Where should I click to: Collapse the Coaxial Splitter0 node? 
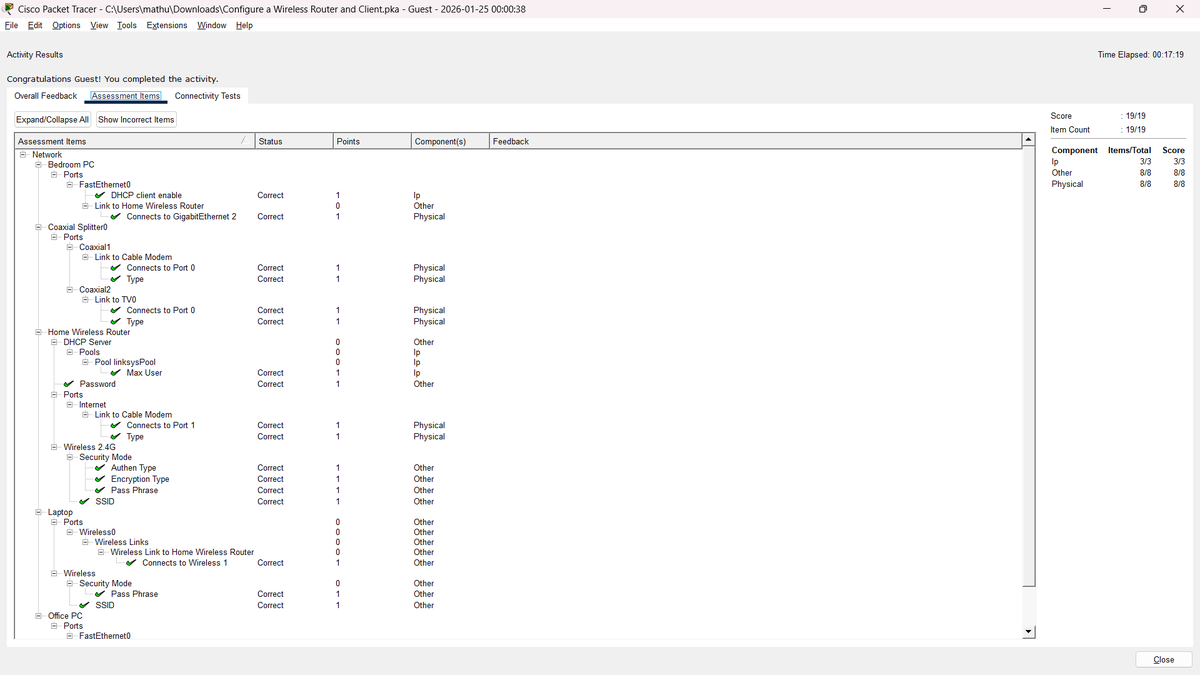[39, 227]
